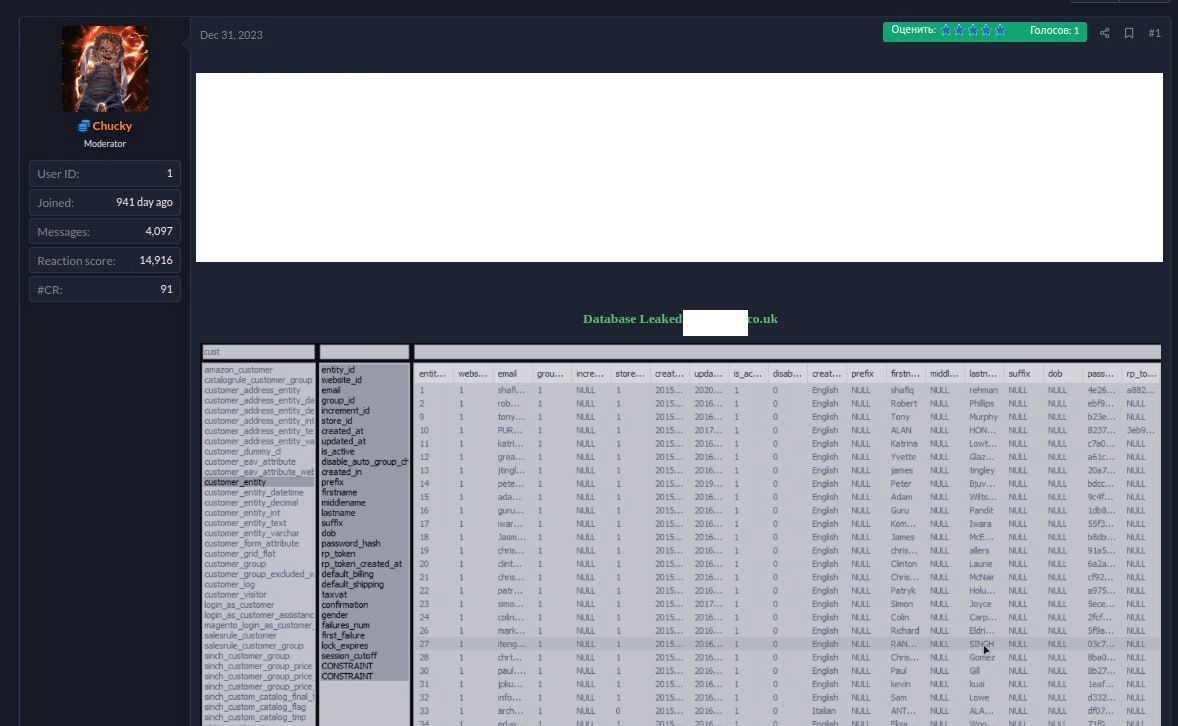
Task: Click the Dec 31, 2023 post timestamp
Action: click(231, 35)
